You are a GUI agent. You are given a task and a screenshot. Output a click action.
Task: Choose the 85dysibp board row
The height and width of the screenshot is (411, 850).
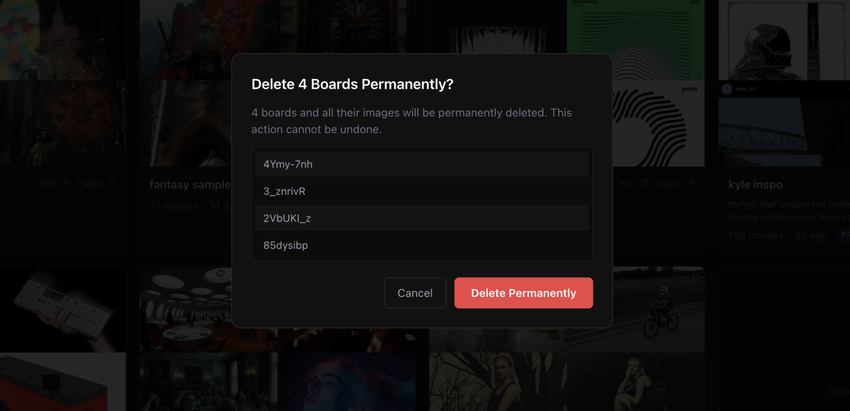(422, 245)
